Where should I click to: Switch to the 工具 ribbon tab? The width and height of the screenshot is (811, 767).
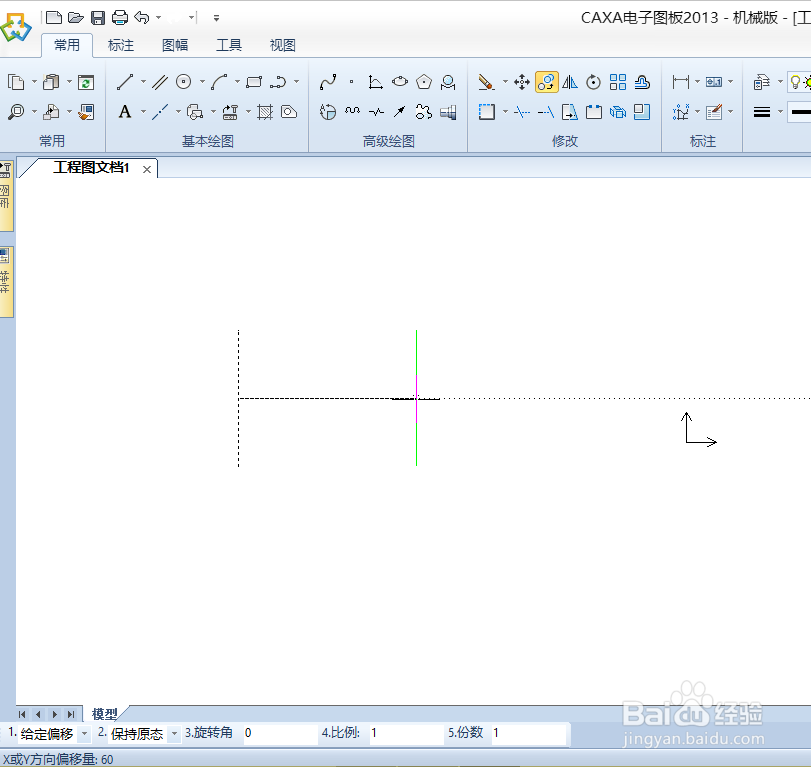(x=229, y=46)
